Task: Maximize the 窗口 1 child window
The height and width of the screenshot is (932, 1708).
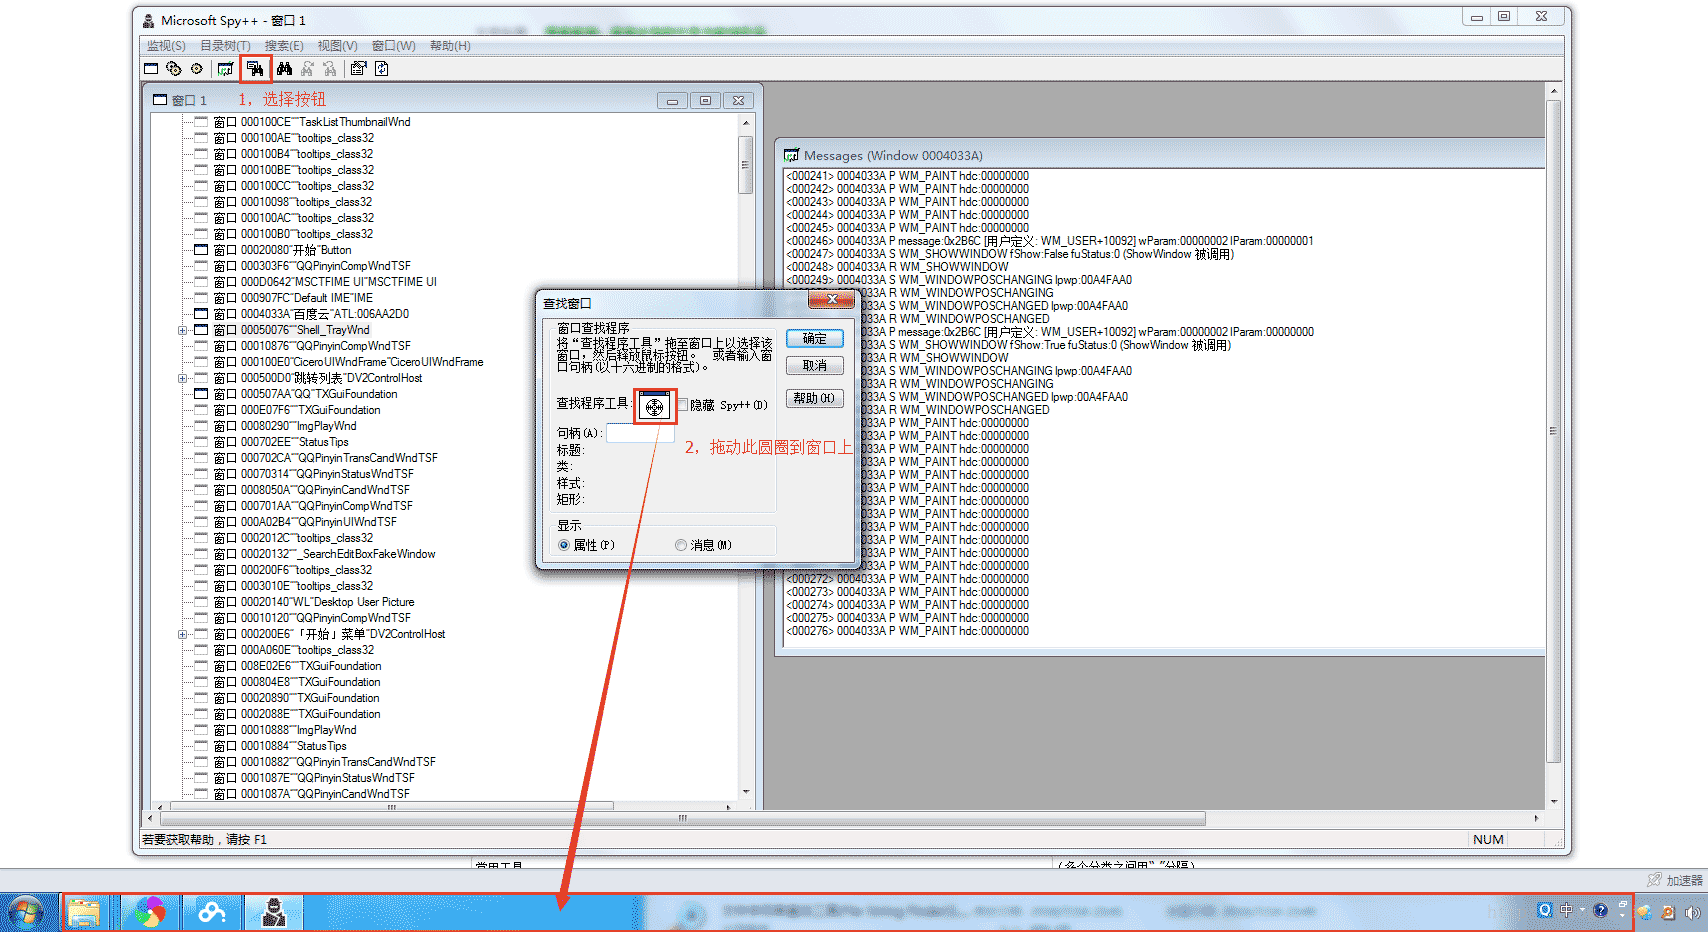Action: 705,101
